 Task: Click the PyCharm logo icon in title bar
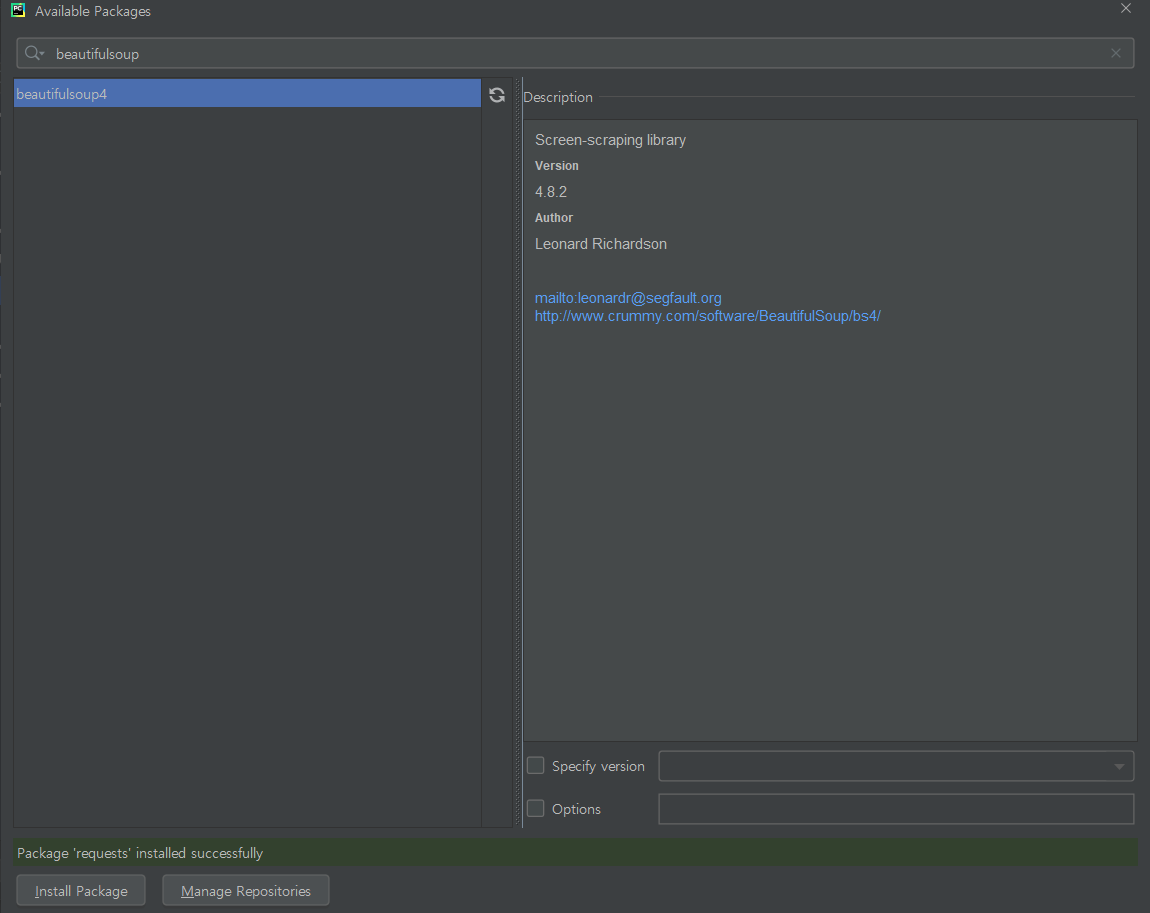point(18,10)
